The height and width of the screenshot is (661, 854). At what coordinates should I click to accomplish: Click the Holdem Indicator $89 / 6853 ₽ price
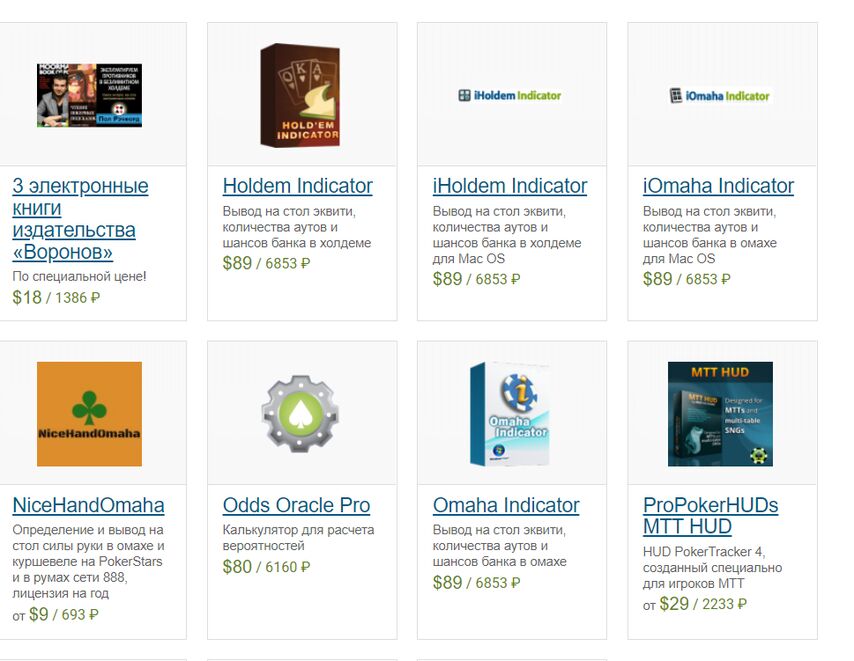point(266,263)
